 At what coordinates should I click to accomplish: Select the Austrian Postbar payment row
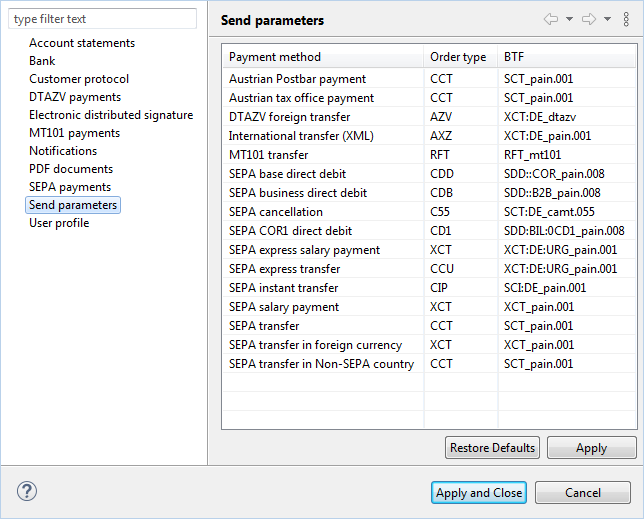429,78
